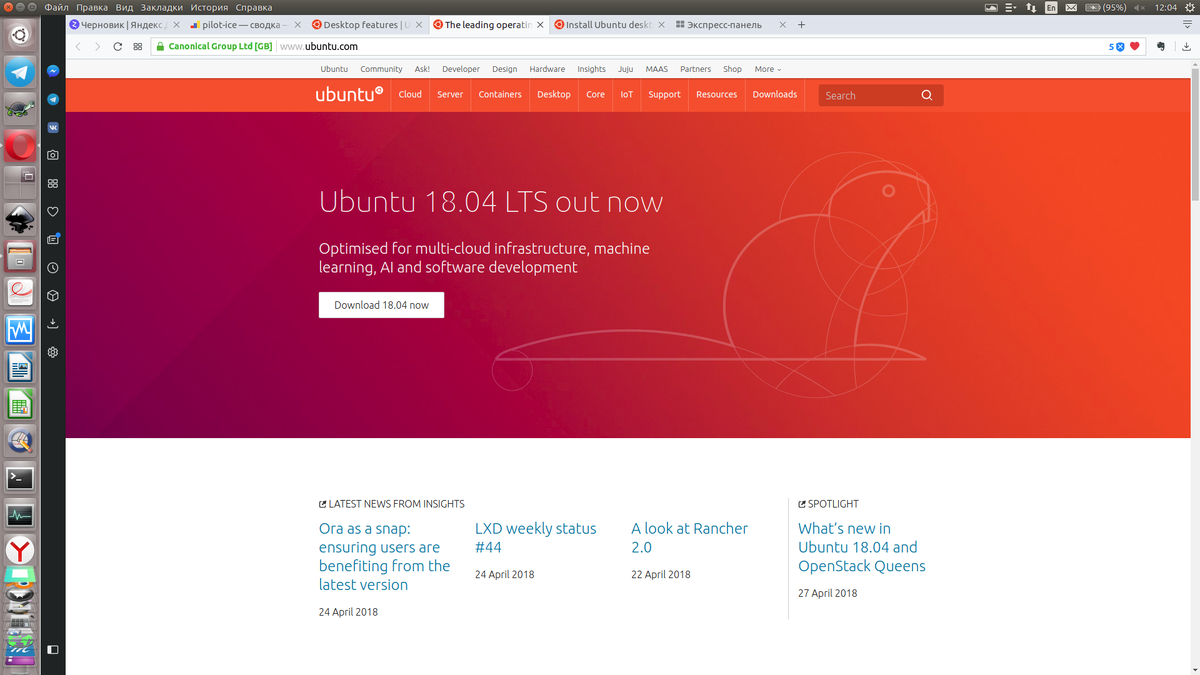Go back with the browser back arrow
Viewport: 1200px width, 675px height.
pos(78,46)
